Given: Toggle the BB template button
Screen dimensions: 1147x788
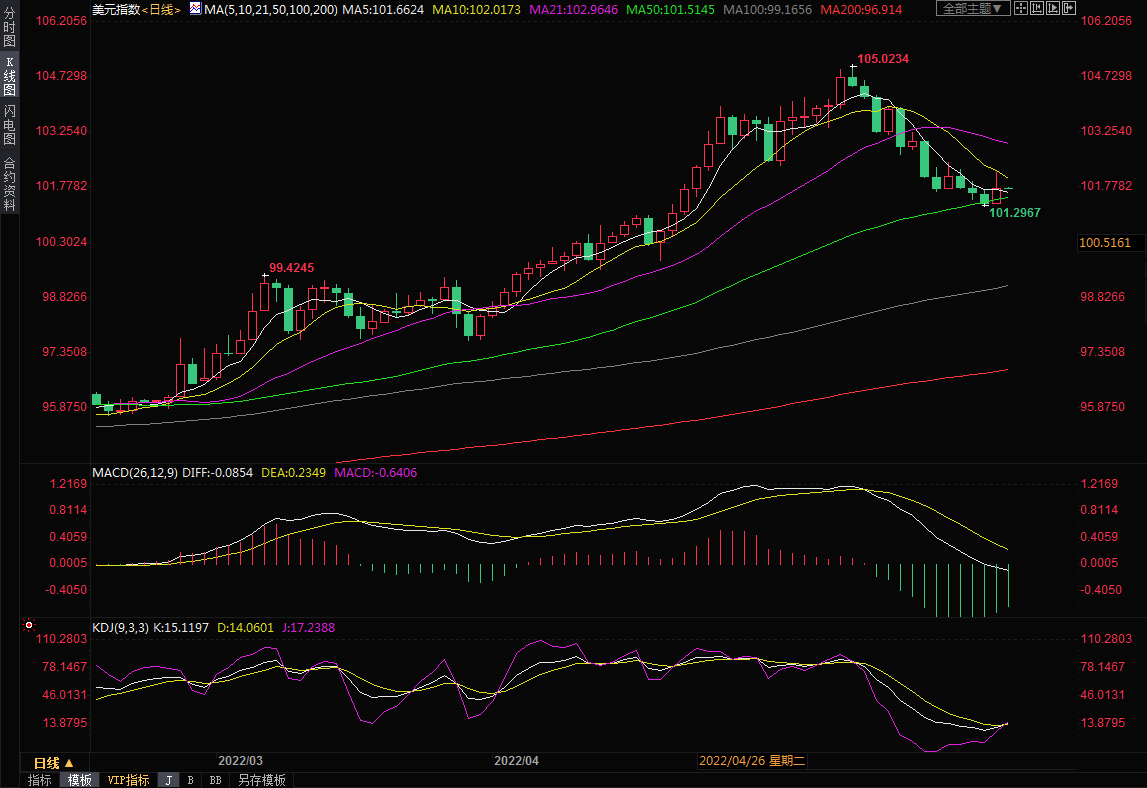Looking at the screenshot, I should coord(215,780).
